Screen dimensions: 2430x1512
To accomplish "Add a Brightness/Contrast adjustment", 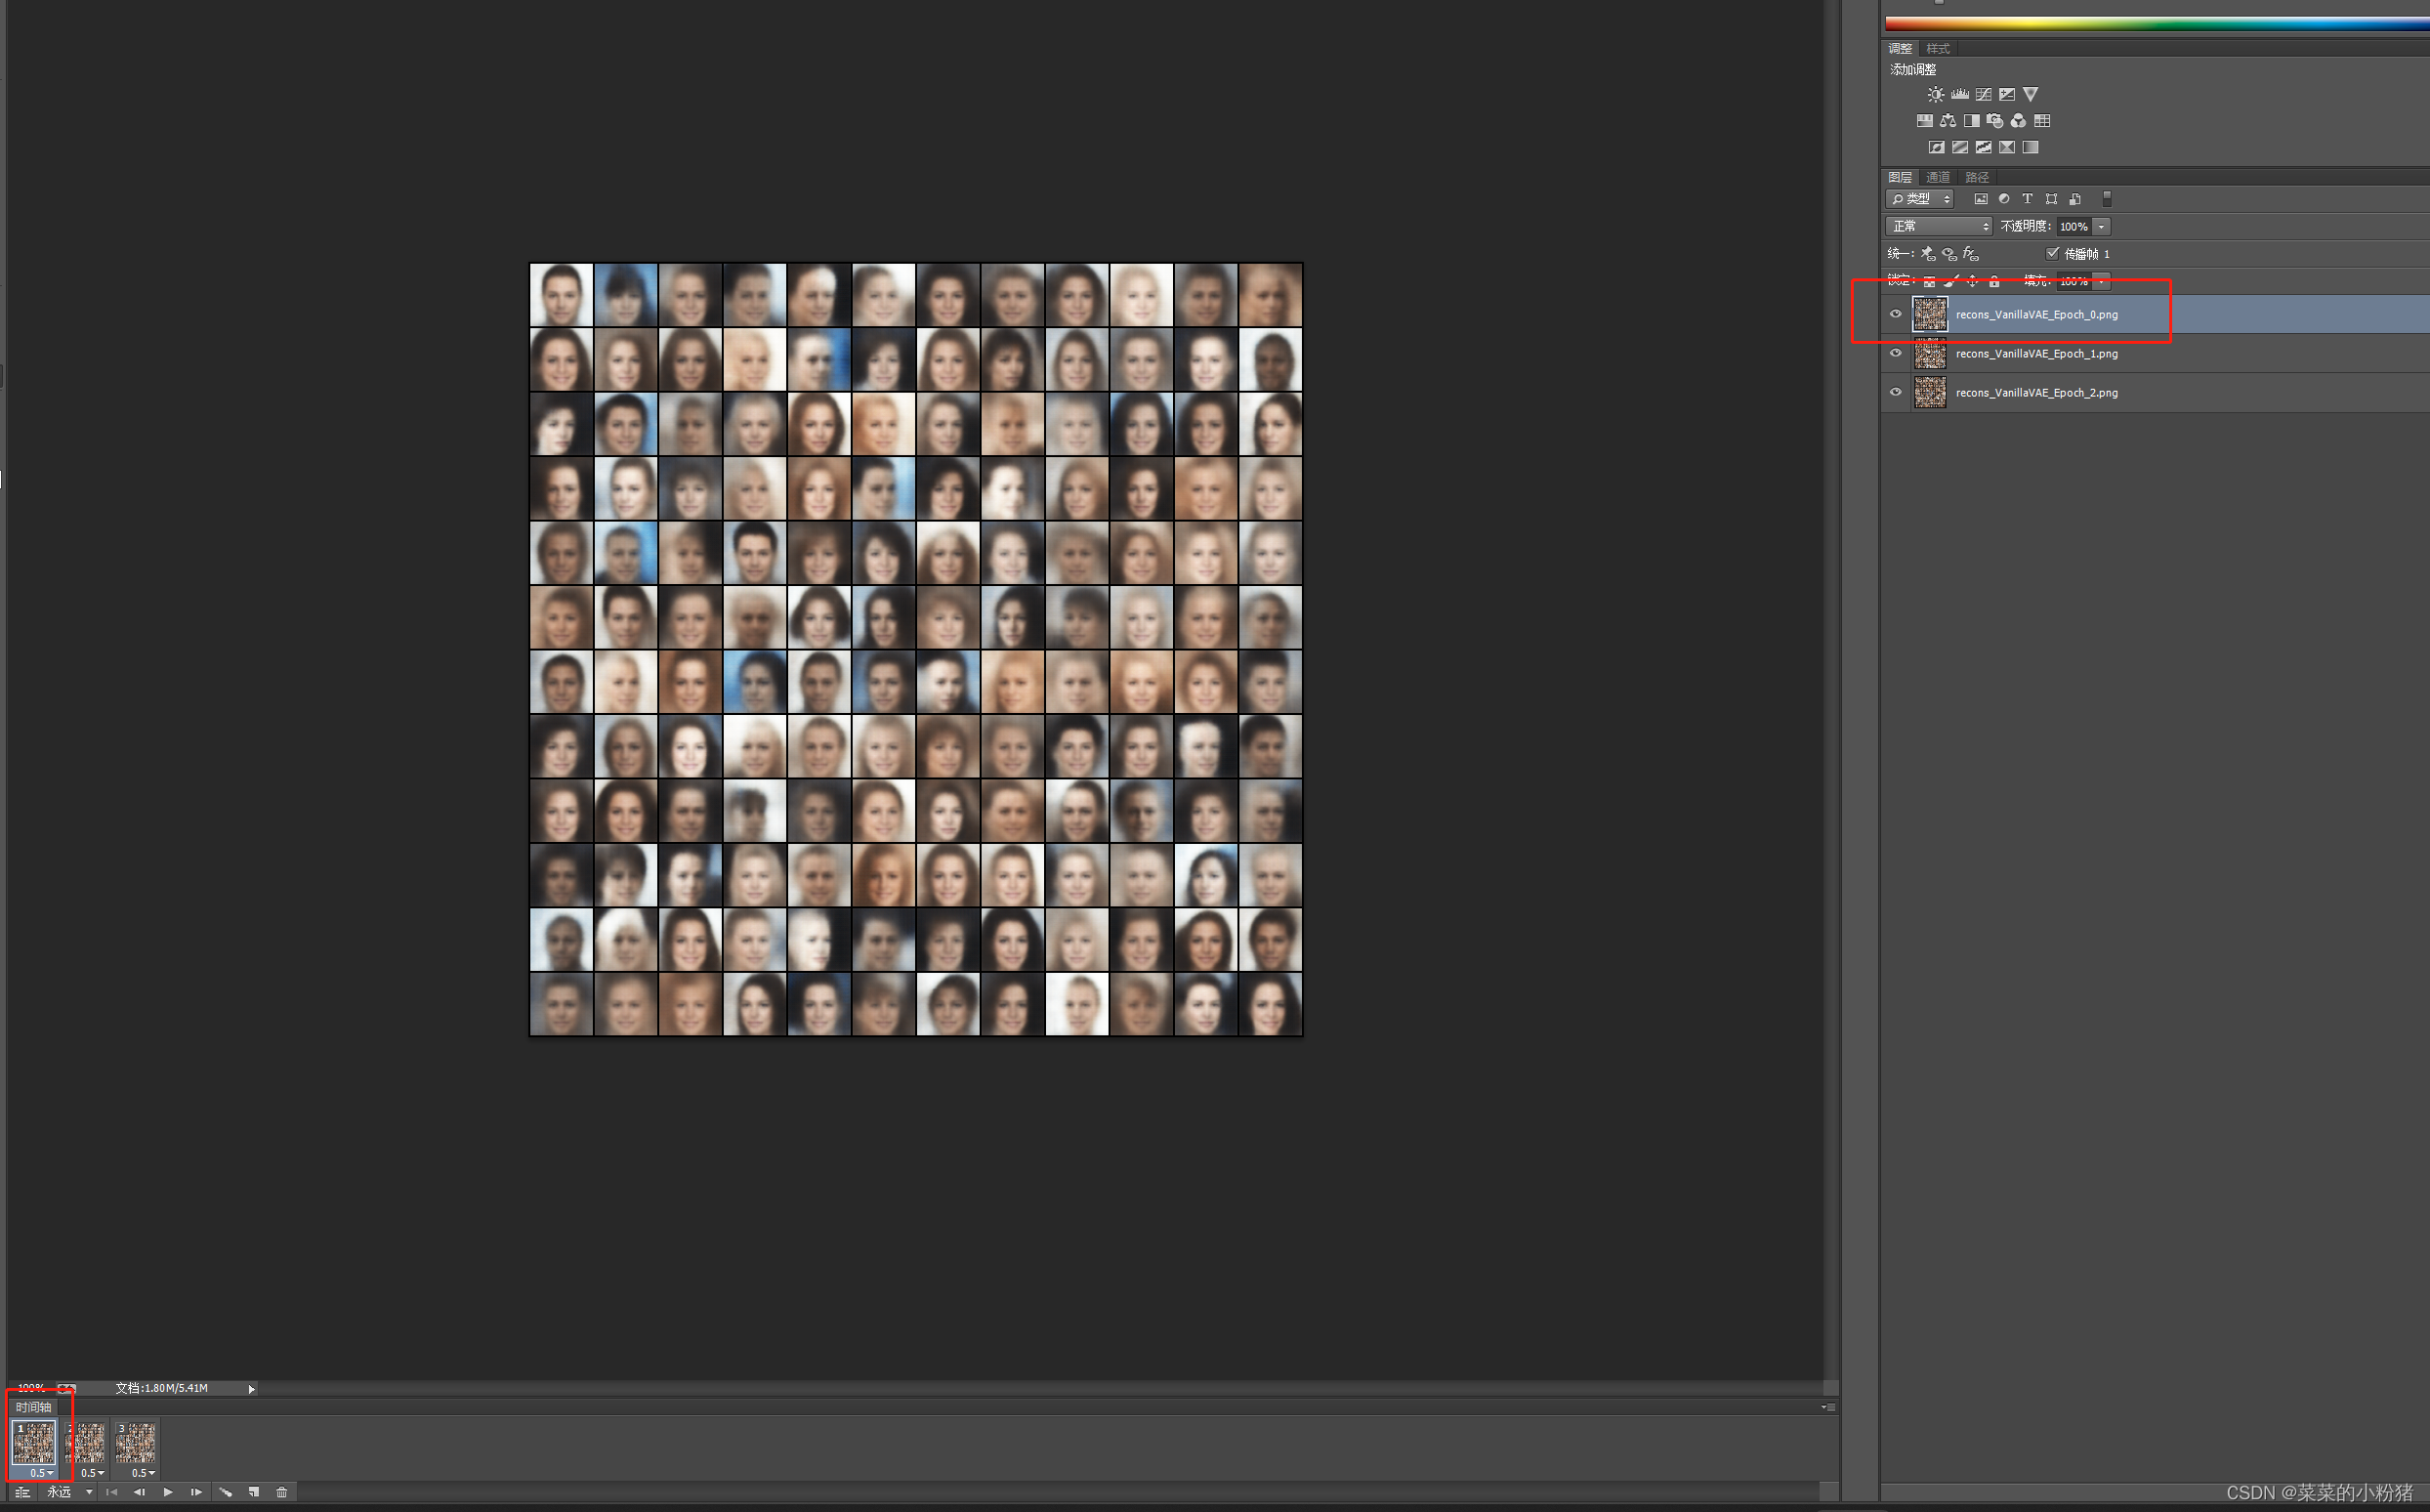I will click(x=1935, y=95).
